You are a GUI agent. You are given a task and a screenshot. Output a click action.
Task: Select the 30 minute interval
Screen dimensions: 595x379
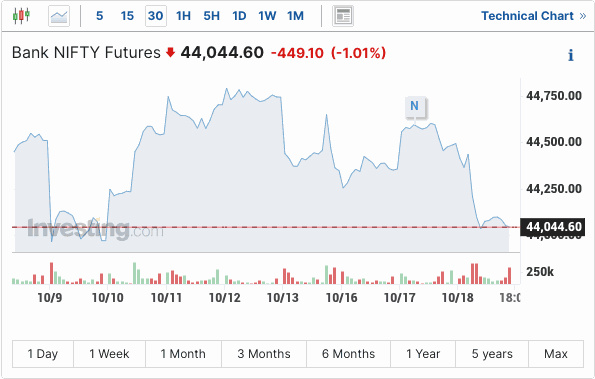[x=156, y=16]
